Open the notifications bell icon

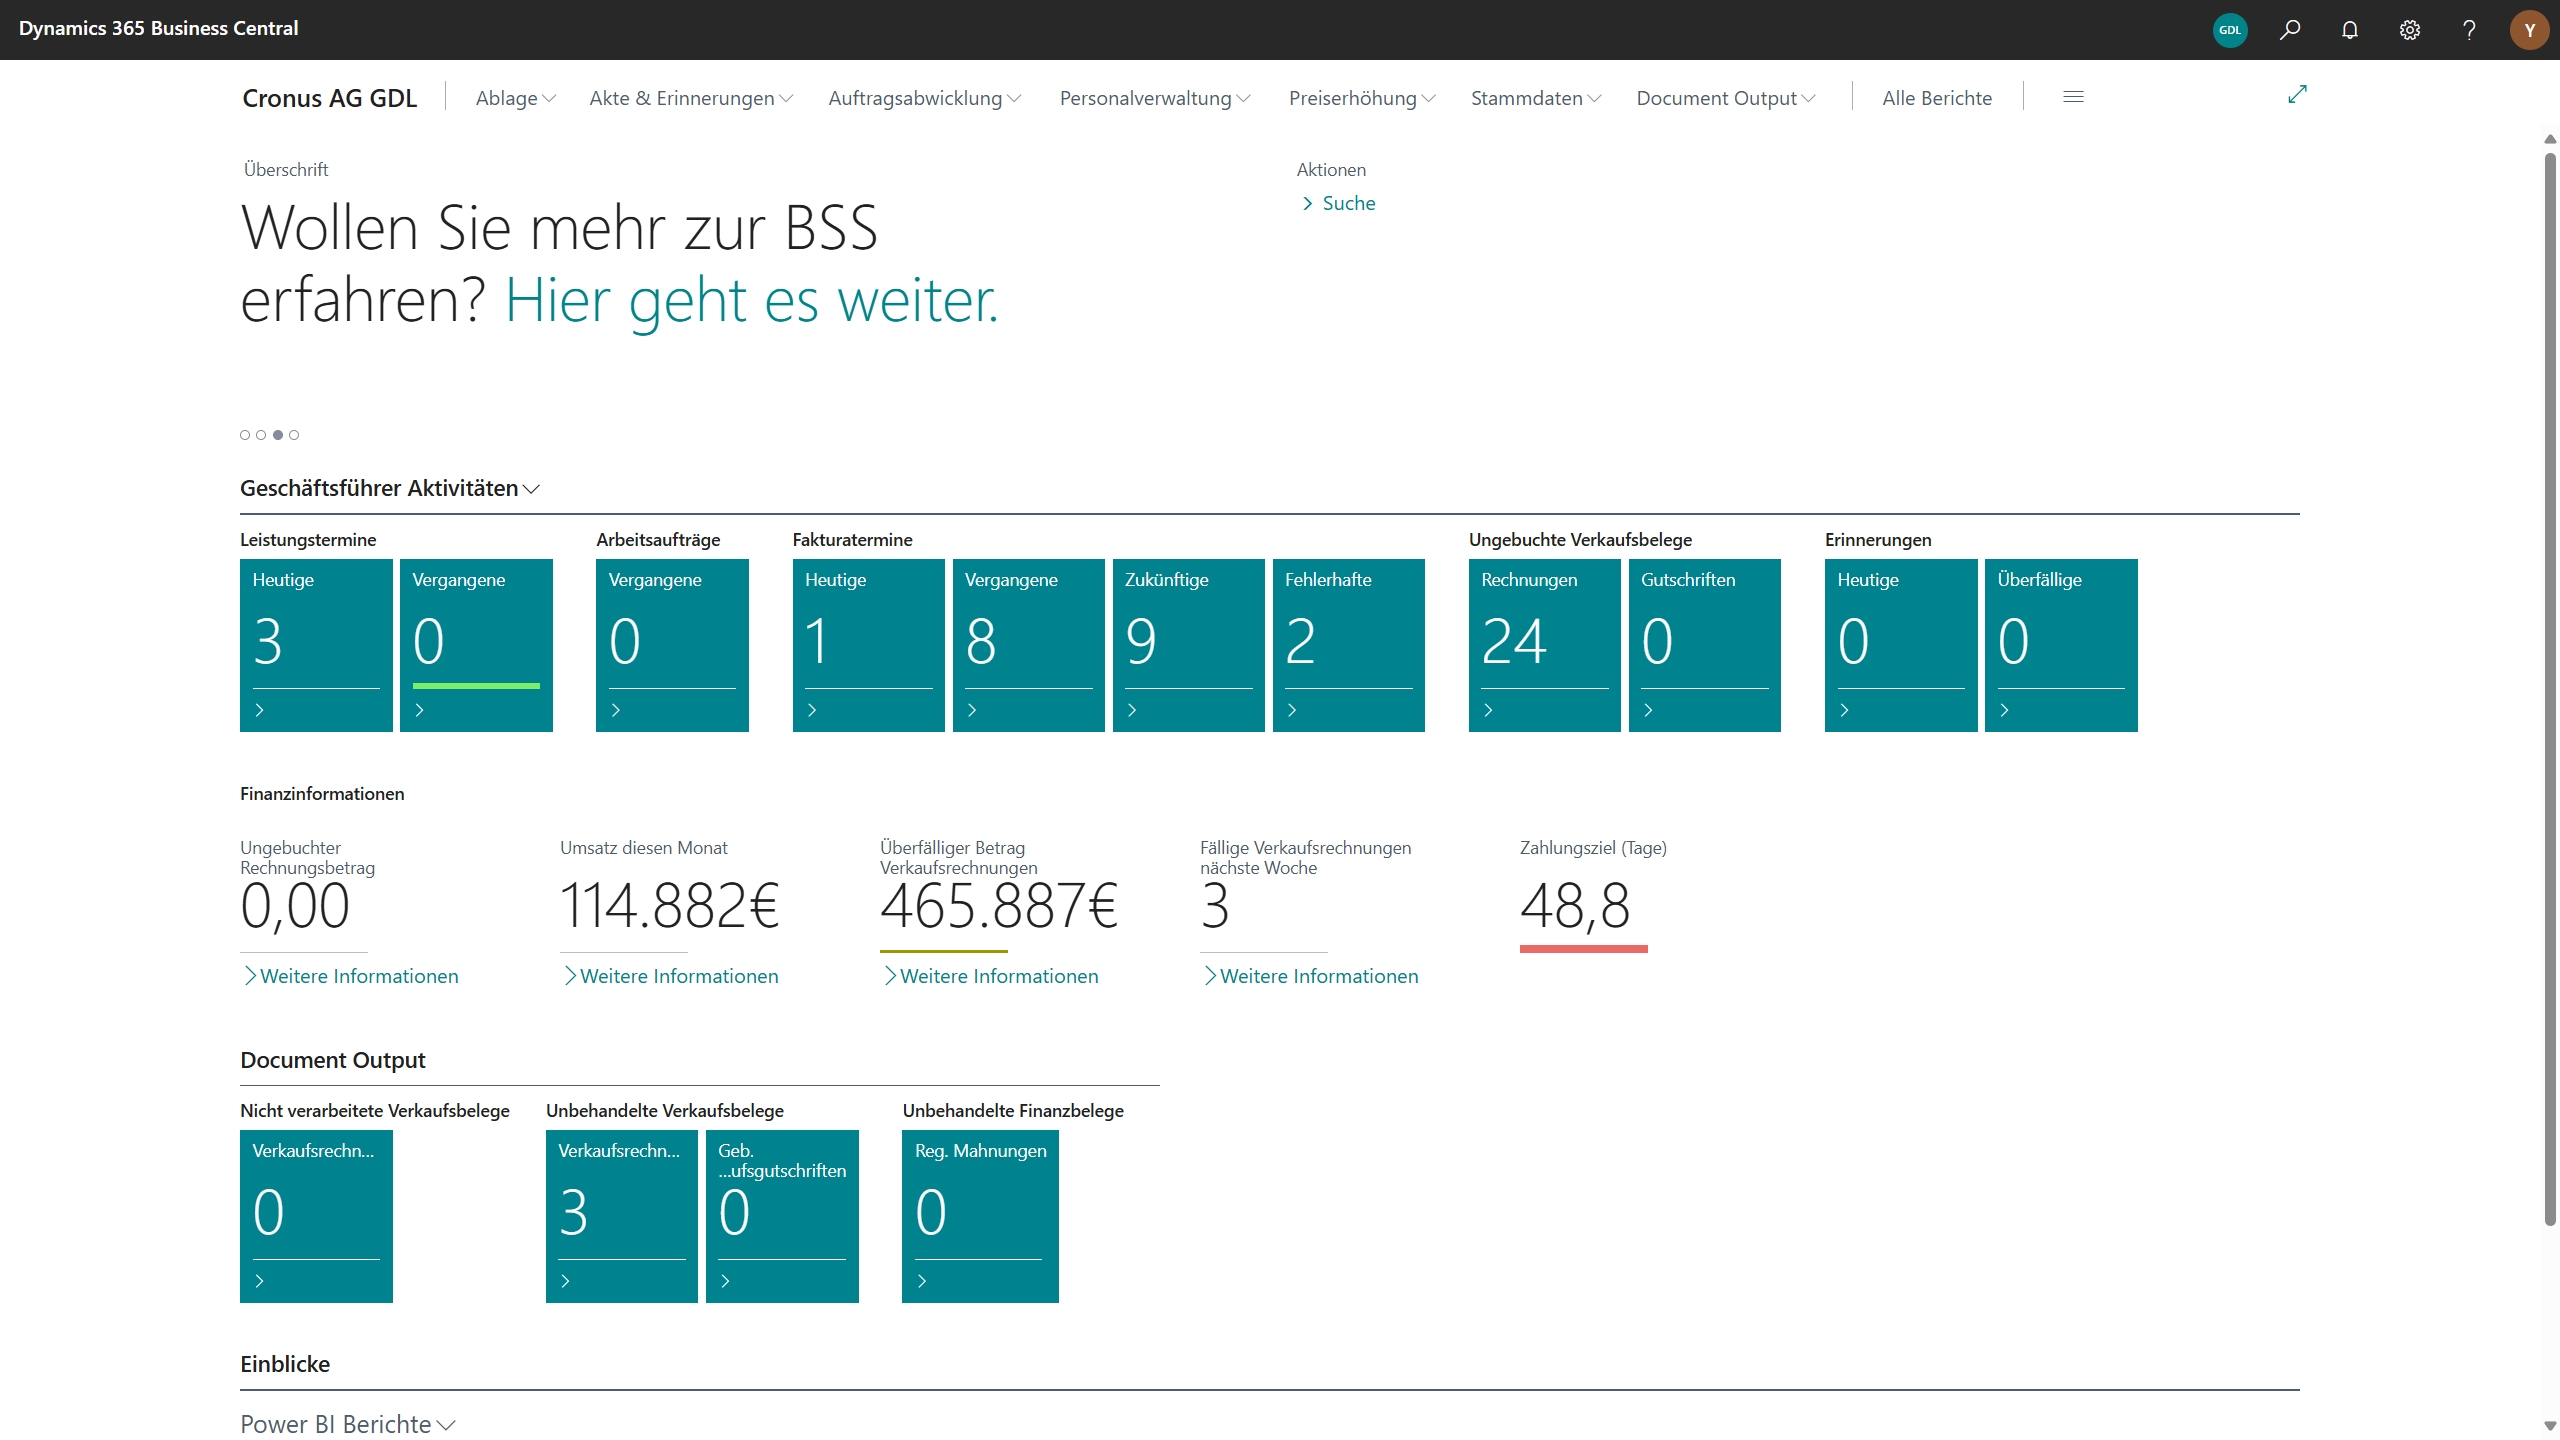click(2350, 30)
